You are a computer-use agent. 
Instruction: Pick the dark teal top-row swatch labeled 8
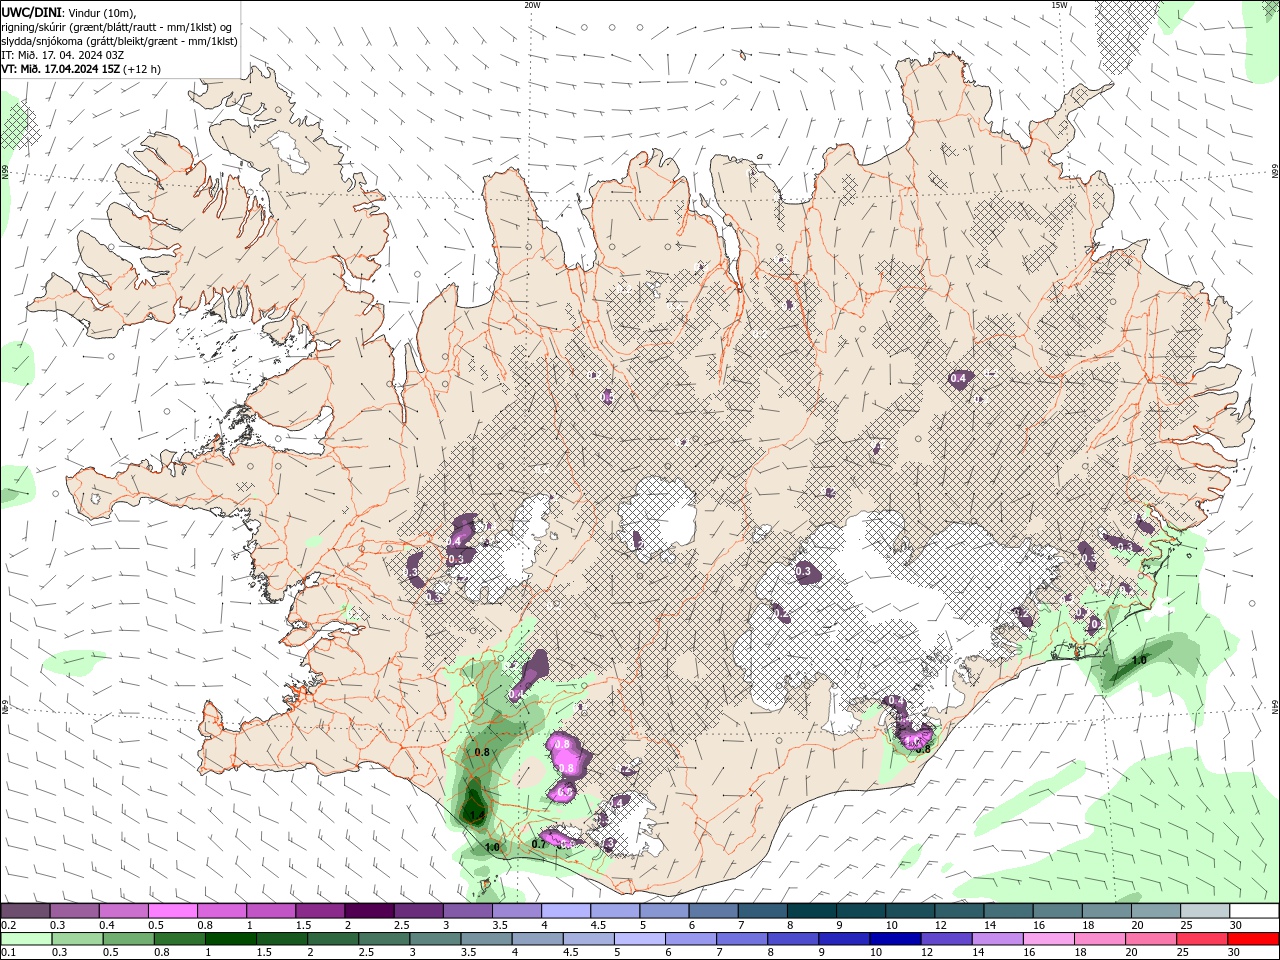coord(810,911)
